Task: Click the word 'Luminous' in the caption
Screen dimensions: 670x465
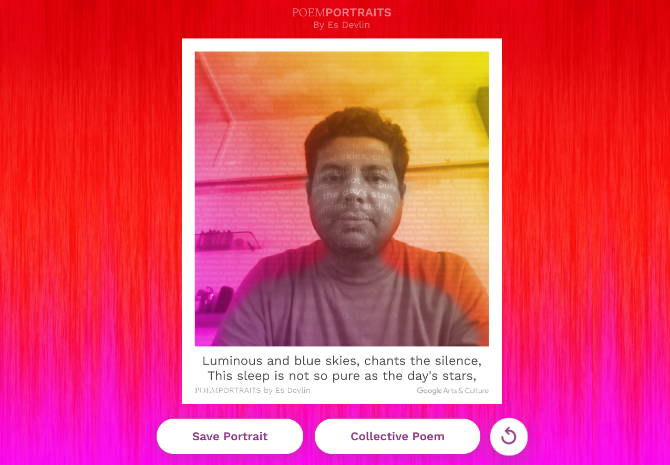Action: (x=232, y=361)
